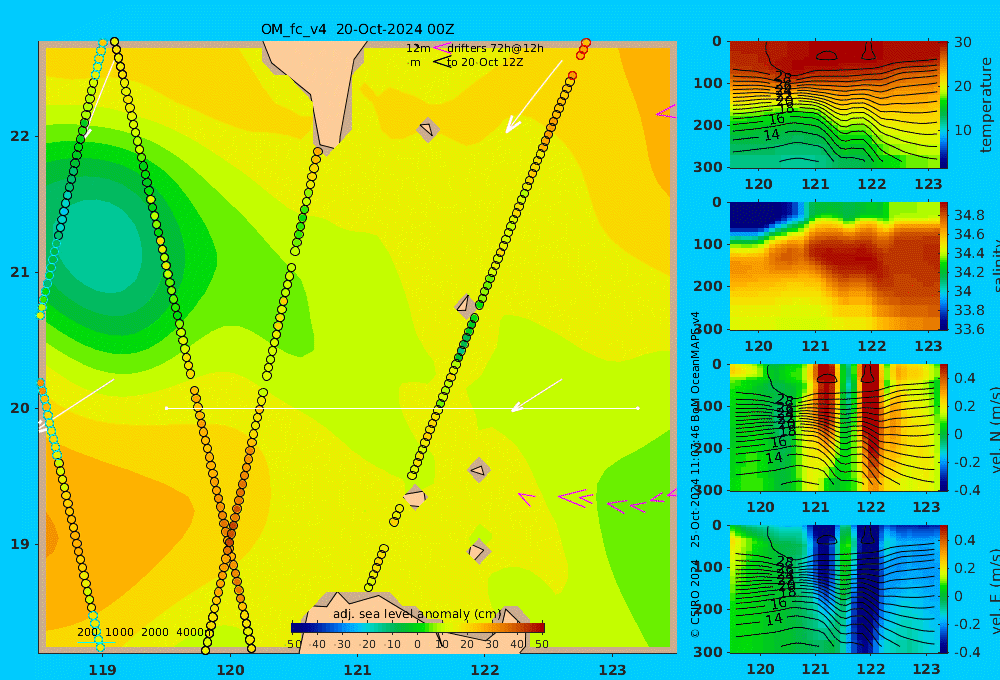Click the '0' label on sea level colorbar
Image resolution: width=1000 pixels, height=680 pixels.
pos(417,644)
